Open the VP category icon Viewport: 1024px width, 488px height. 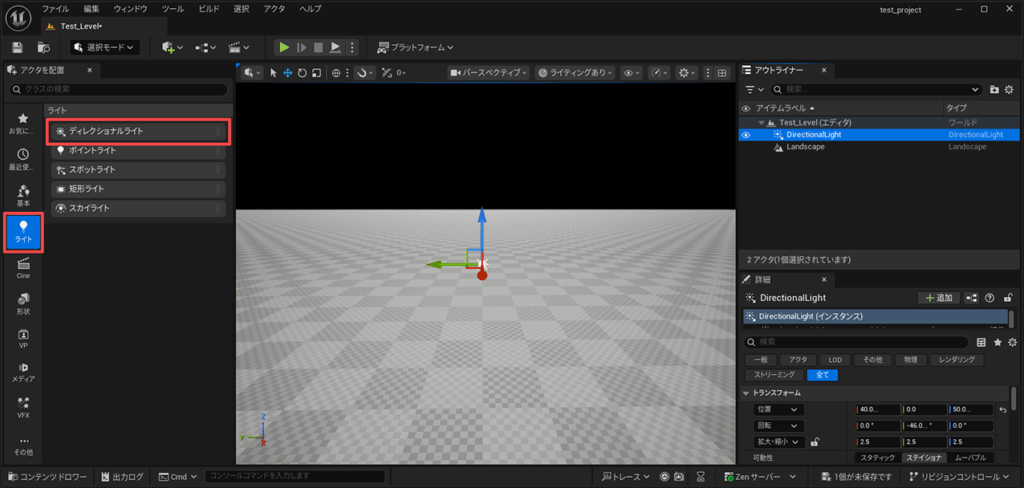click(x=23, y=338)
